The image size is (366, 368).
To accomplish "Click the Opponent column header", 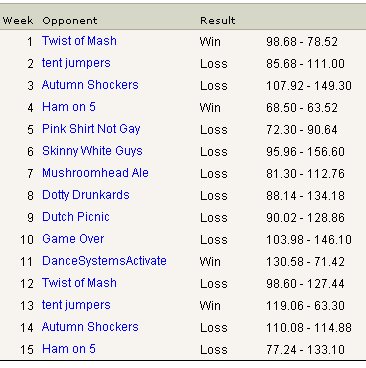I will tap(70, 21).
